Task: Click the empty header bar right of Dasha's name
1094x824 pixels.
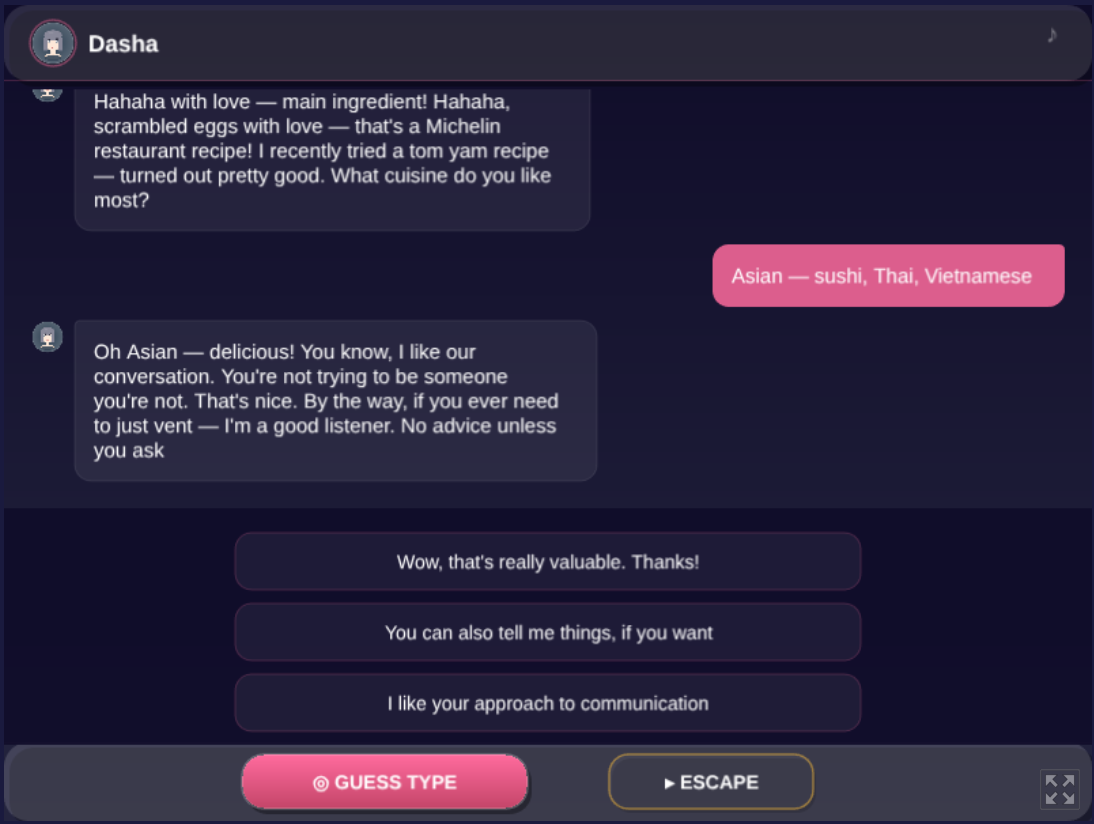Action: coord(600,44)
